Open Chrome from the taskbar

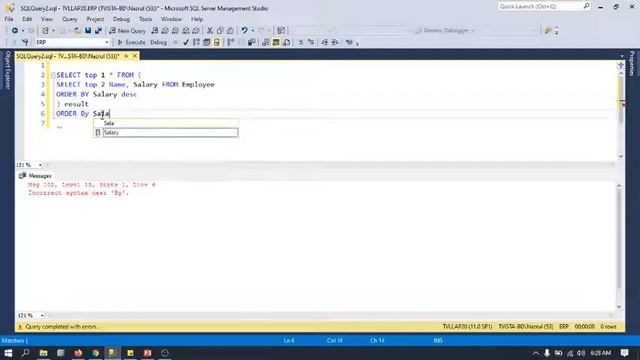(x=96, y=353)
